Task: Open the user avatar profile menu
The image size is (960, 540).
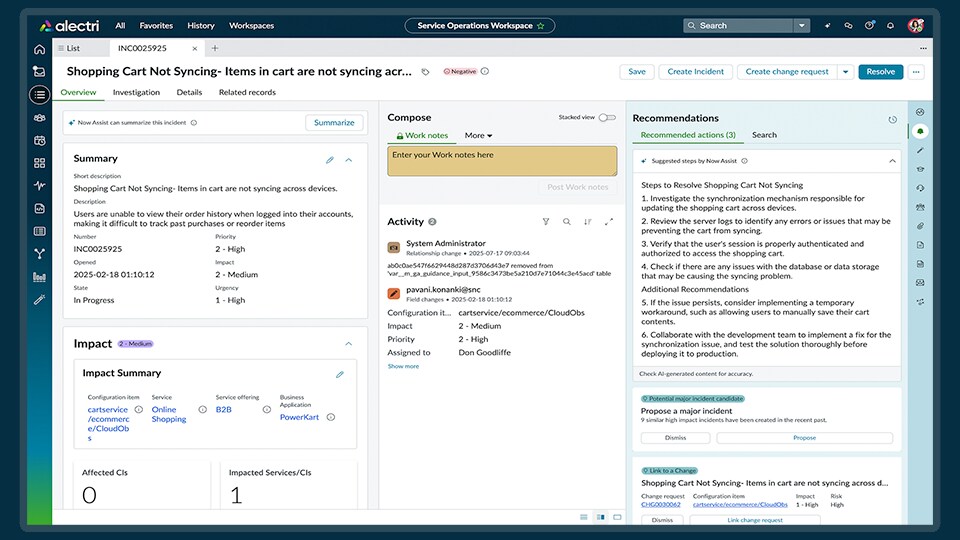Action: tap(916, 26)
